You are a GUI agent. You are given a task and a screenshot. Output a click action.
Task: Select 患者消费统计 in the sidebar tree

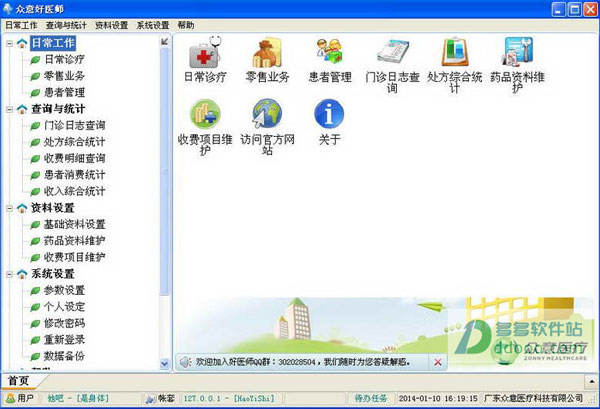(x=75, y=175)
